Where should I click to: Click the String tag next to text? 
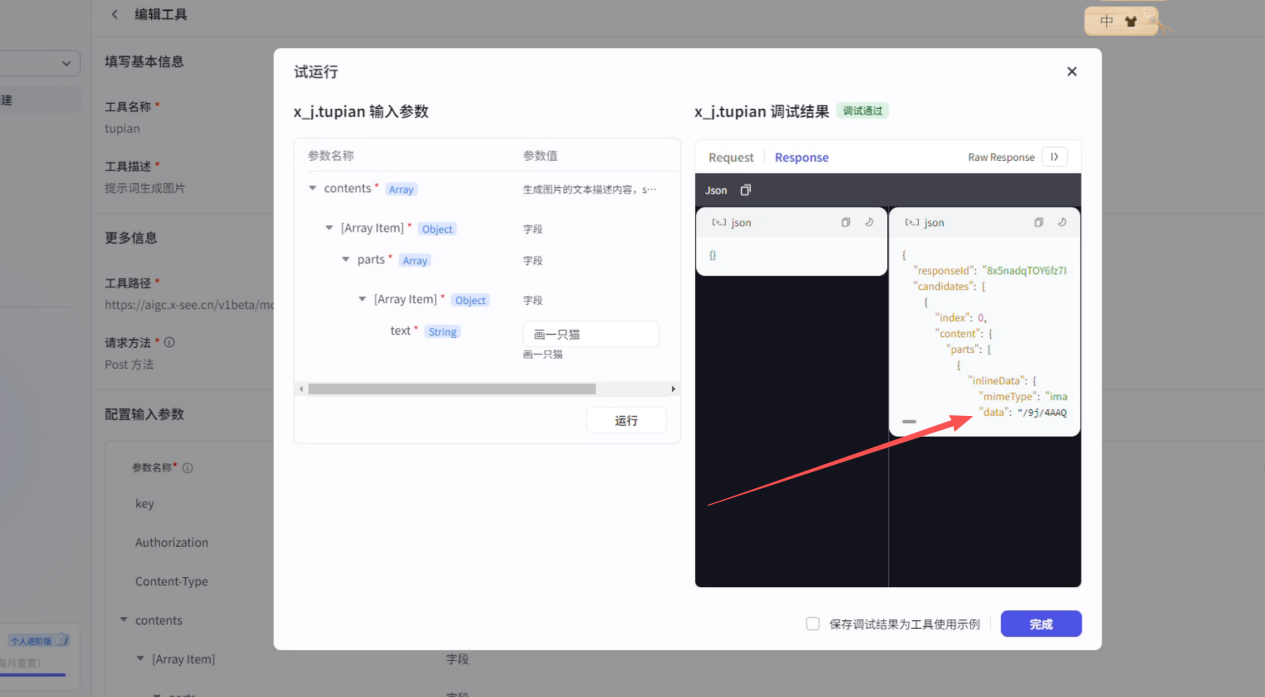click(x=442, y=332)
